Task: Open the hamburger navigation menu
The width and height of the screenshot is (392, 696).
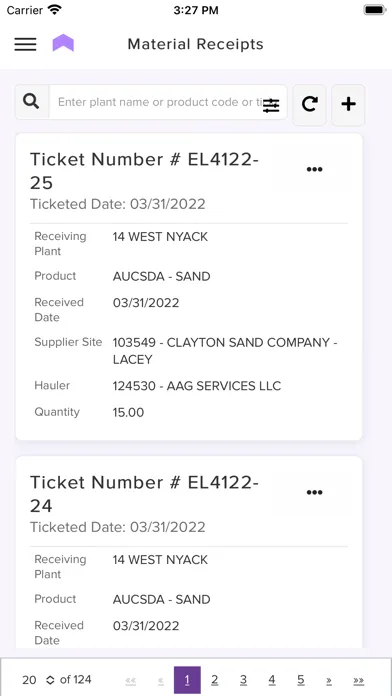Action: pos(25,44)
